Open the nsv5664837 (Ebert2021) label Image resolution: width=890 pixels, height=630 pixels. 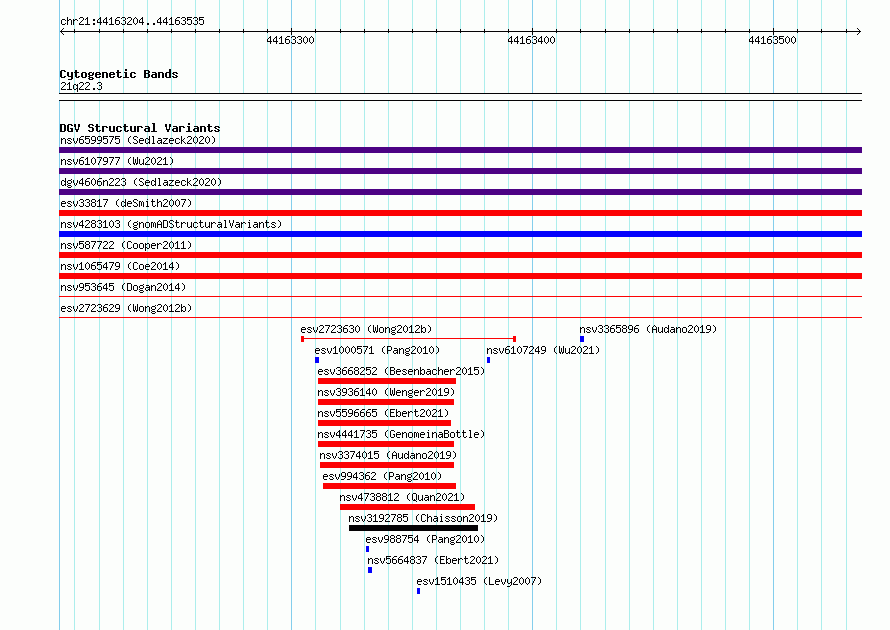pyautogui.click(x=433, y=560)
